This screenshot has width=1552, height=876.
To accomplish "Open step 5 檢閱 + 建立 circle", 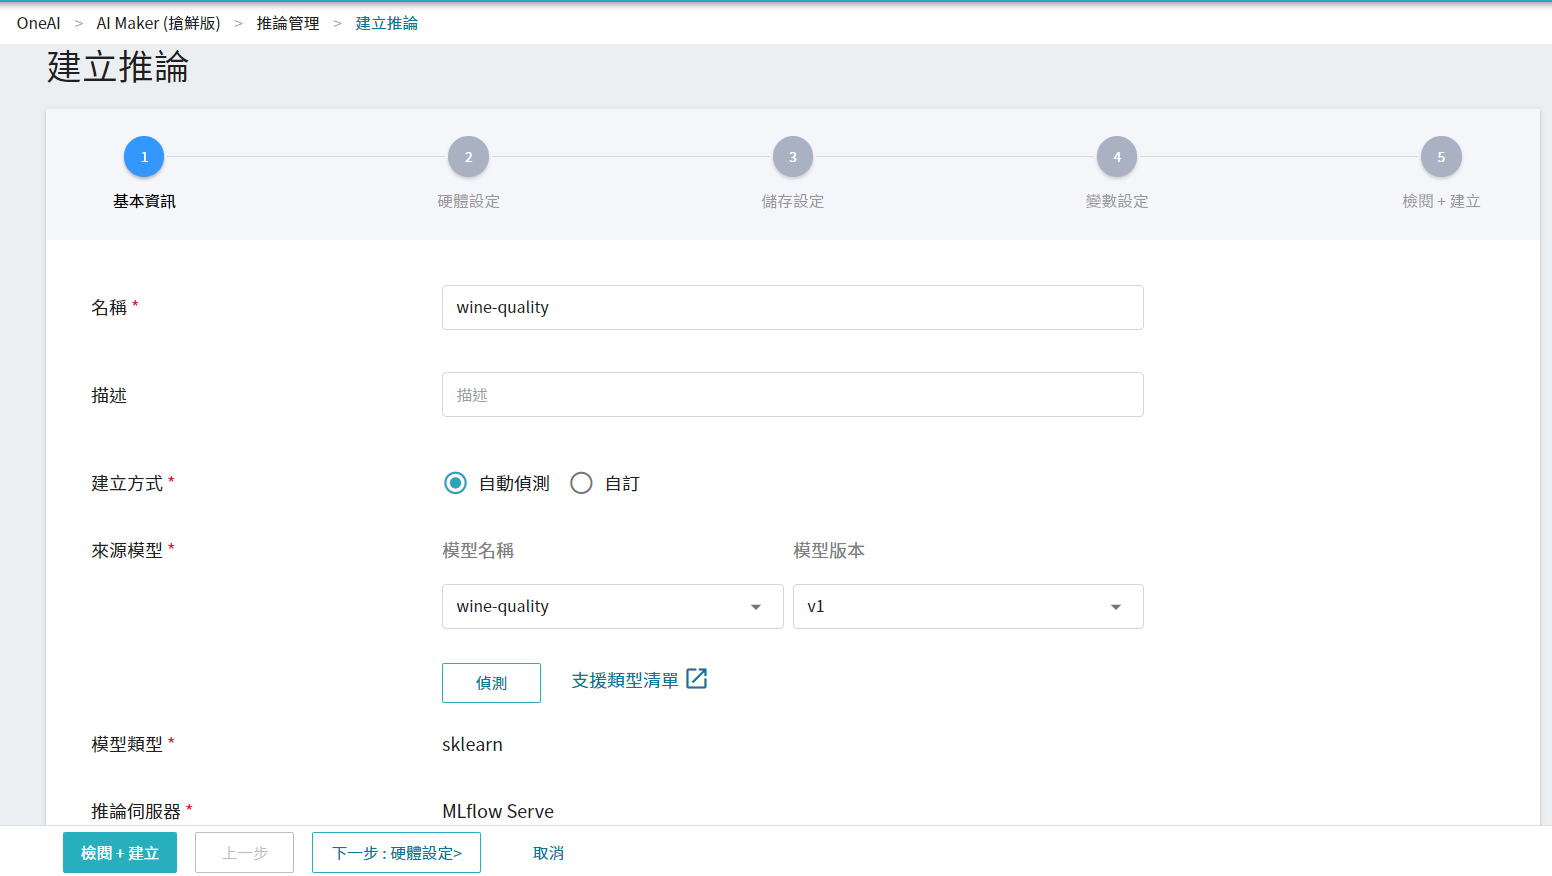I will click(x=1440, y=157).
